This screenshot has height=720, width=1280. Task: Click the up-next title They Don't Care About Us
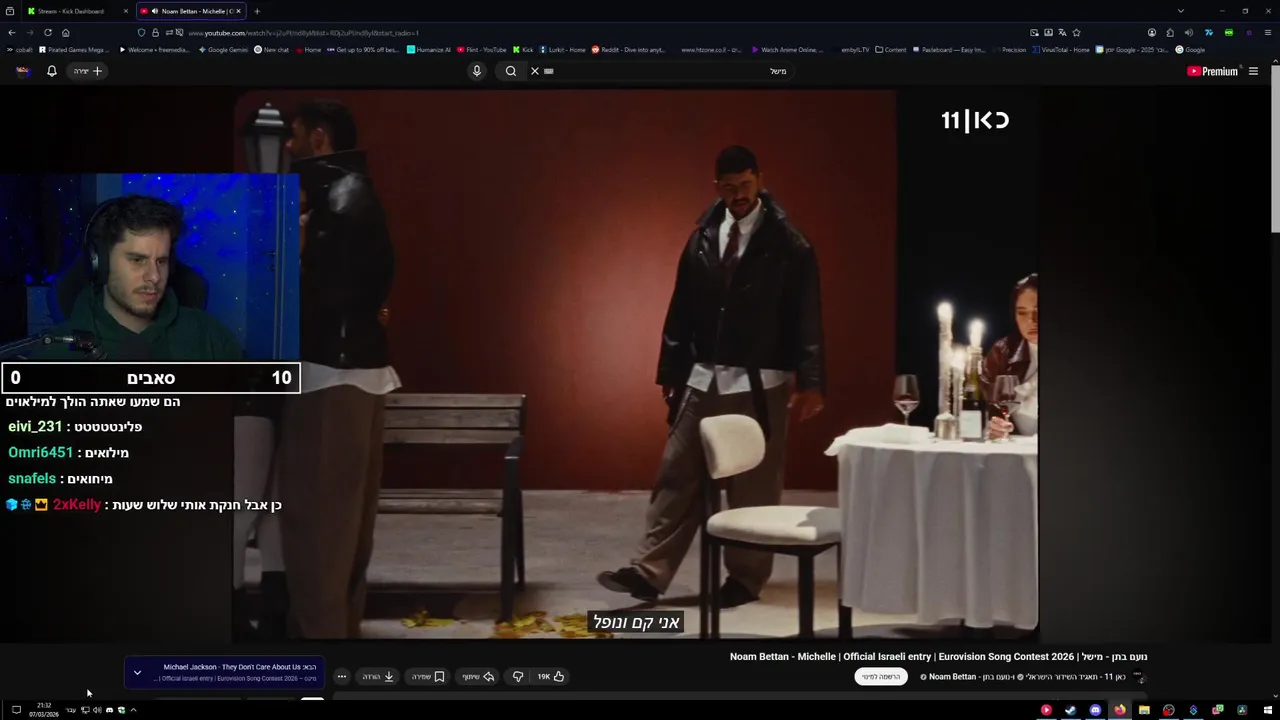[x=240, y=667]
